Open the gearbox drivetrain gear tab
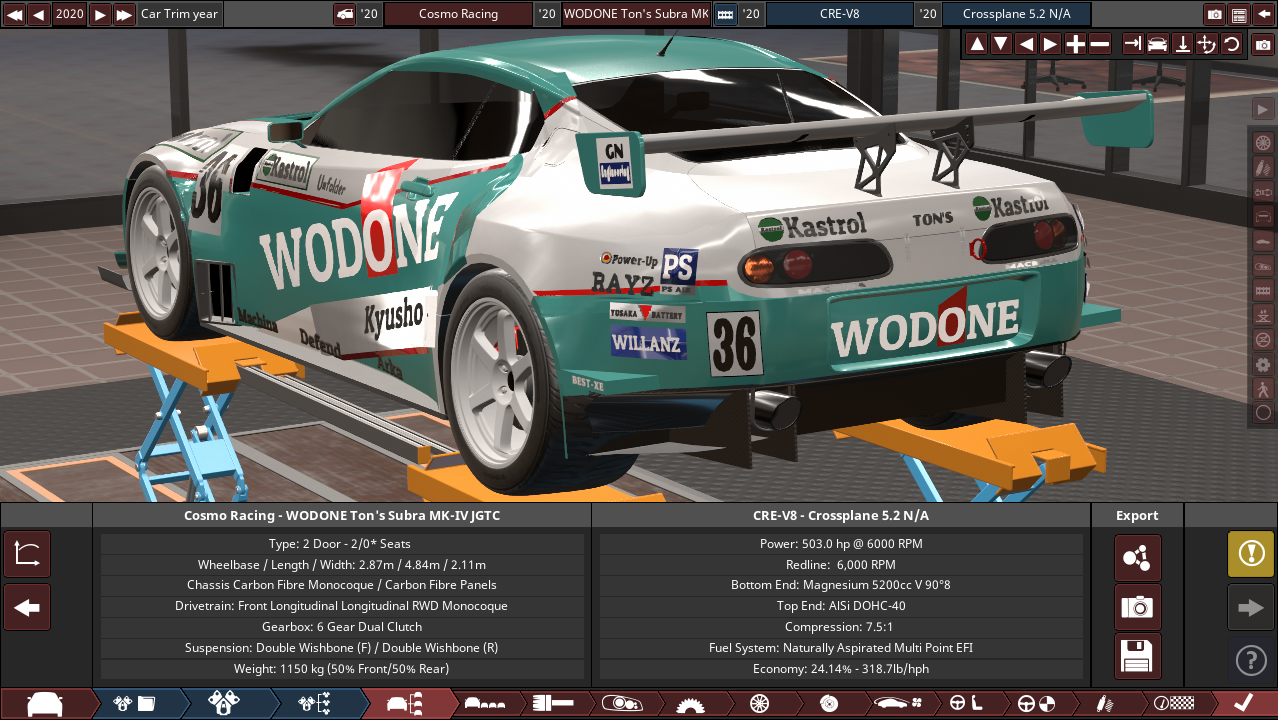 click(691, 704)
